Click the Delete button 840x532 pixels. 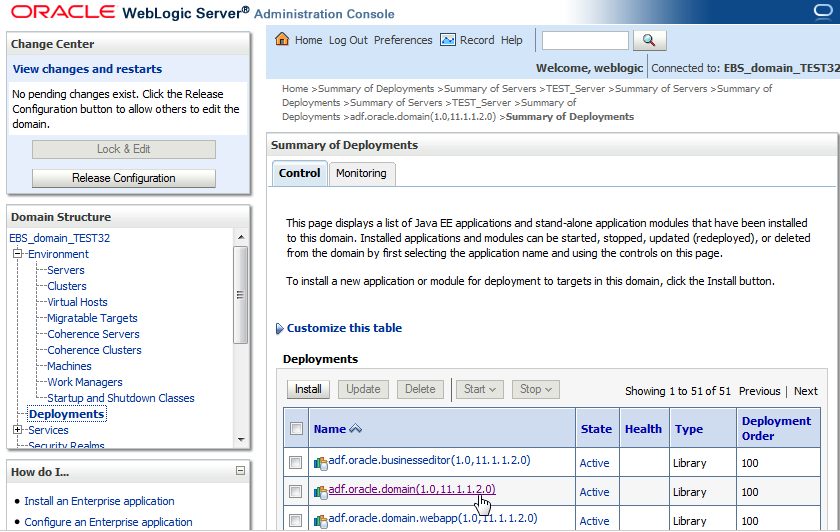click(x=420, y=389)
